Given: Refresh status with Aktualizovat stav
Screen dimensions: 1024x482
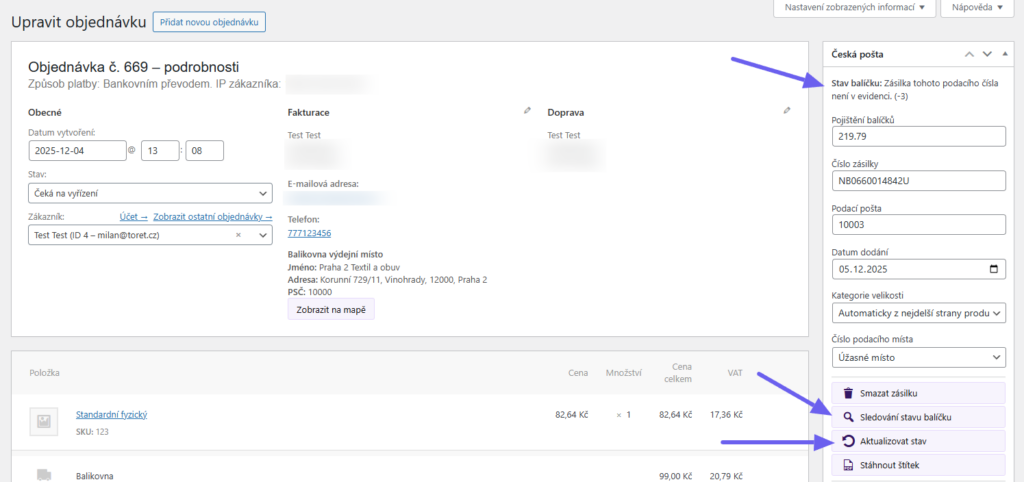Looking at the screenshot, I should point(918,441).
